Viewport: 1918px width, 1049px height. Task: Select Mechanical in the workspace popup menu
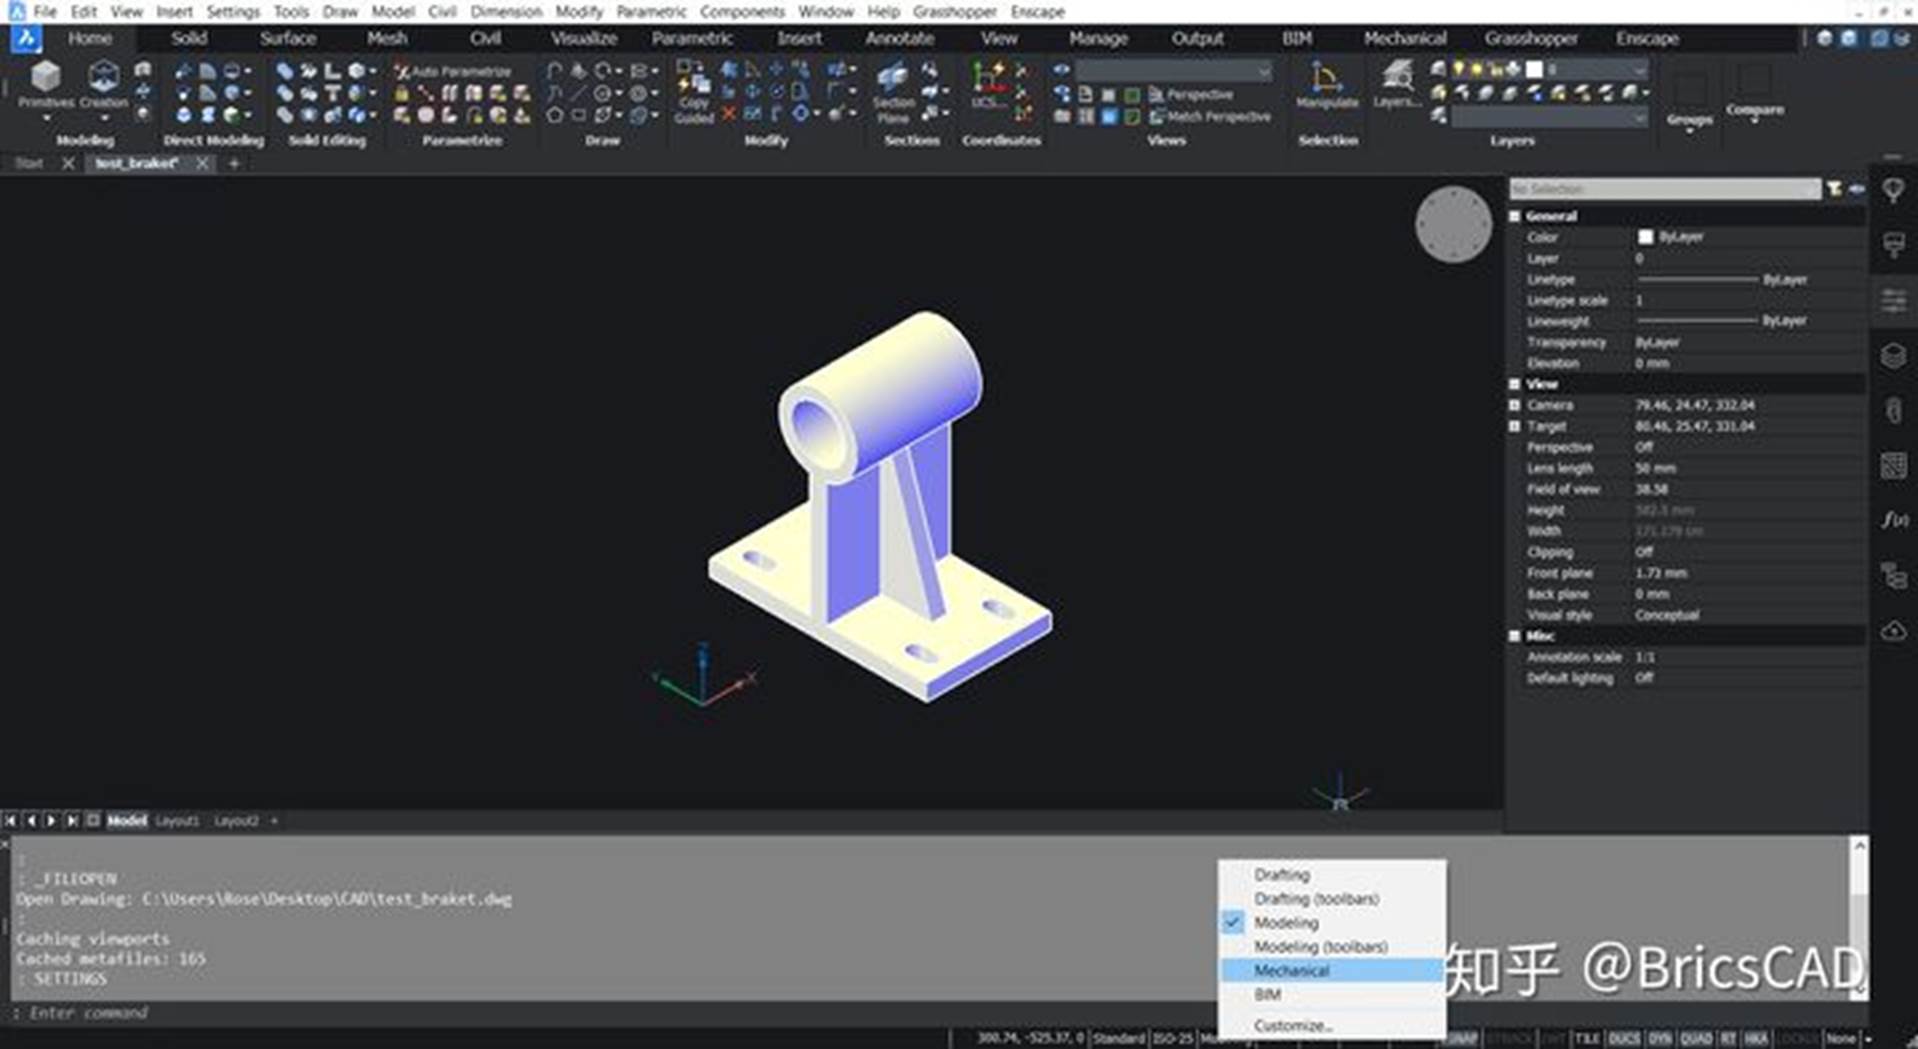1331,970
